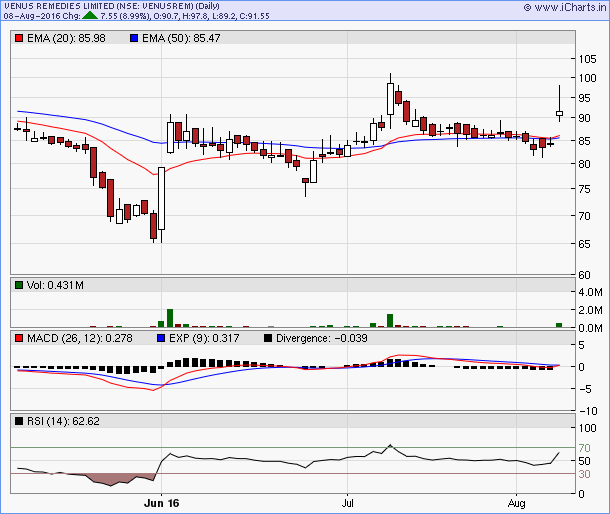Click the red EMA (20) legend swatch

point(19,38)
